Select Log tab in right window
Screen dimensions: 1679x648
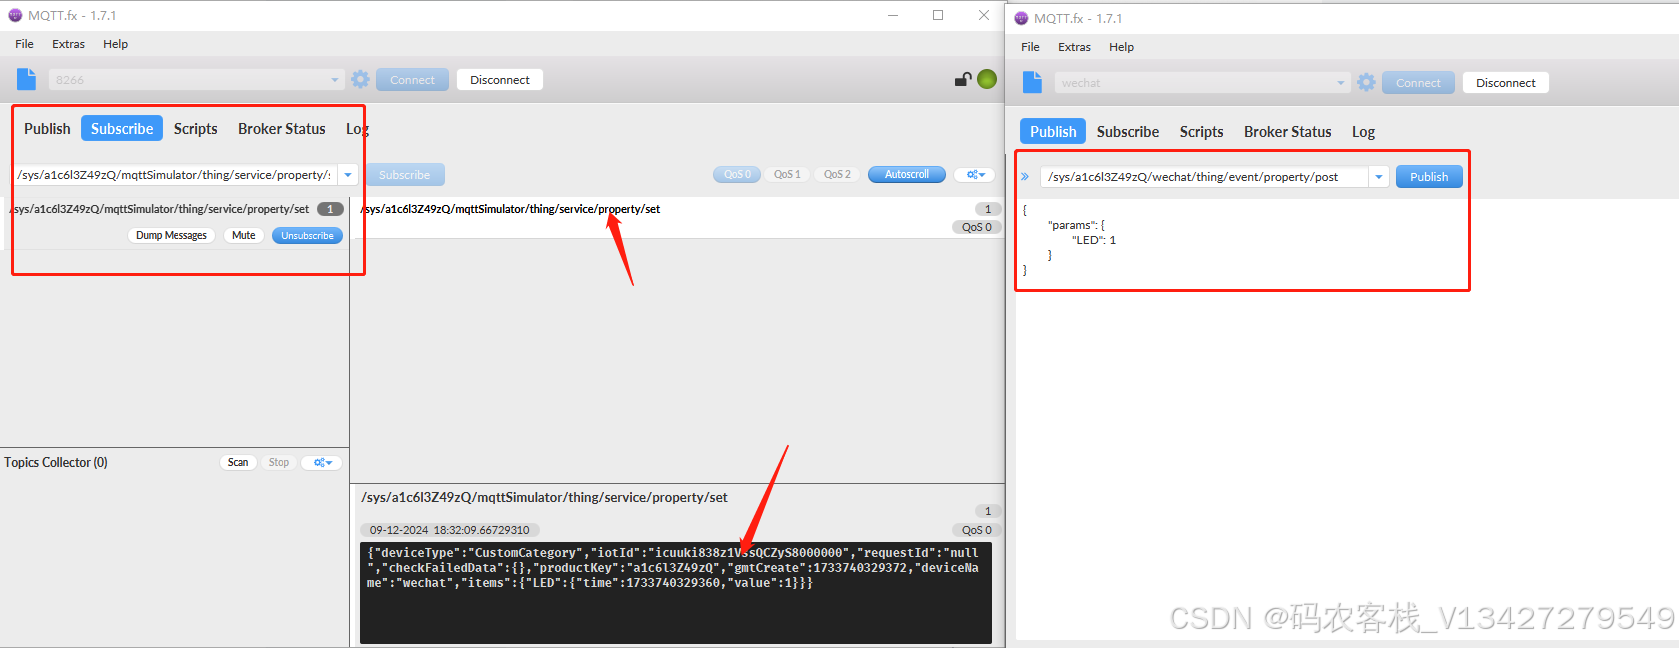(1364, 132)
